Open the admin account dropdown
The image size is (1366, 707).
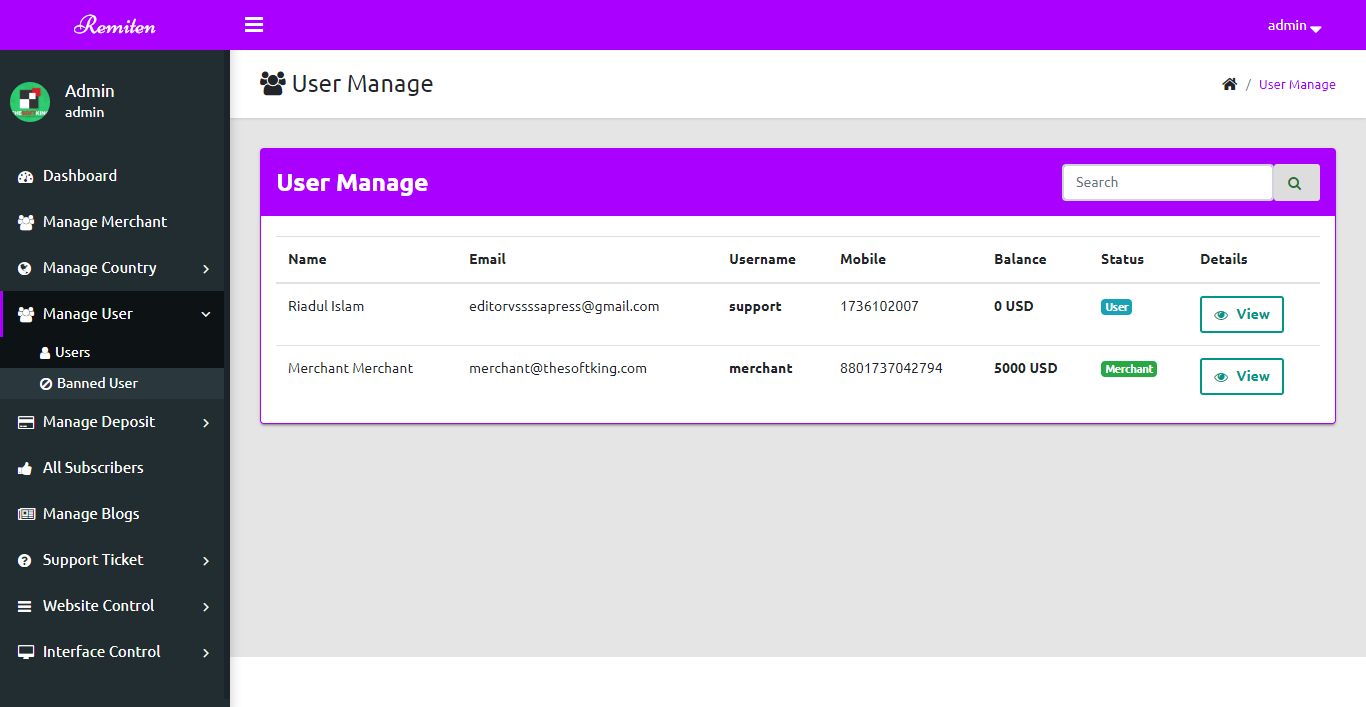click(1294, 26)
